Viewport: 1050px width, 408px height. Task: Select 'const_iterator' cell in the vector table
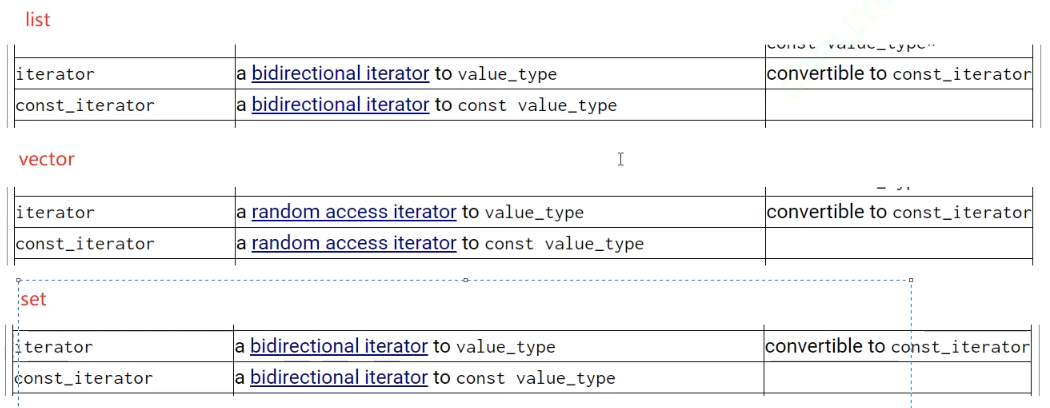pyautogui.click(x=85, y=244)
